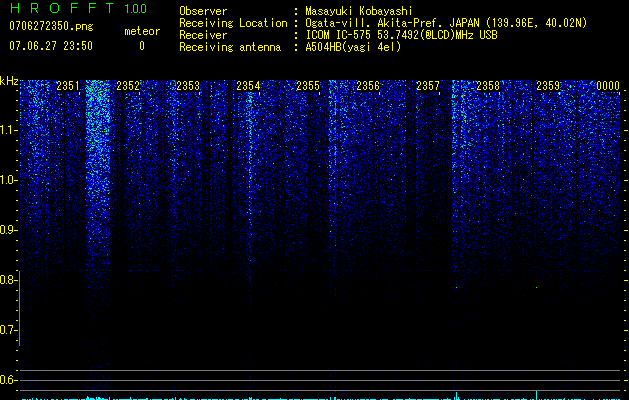Viewport: 629px width, 400px height.
Task: Click the 2353 time marker
Action: click(188, 86)
